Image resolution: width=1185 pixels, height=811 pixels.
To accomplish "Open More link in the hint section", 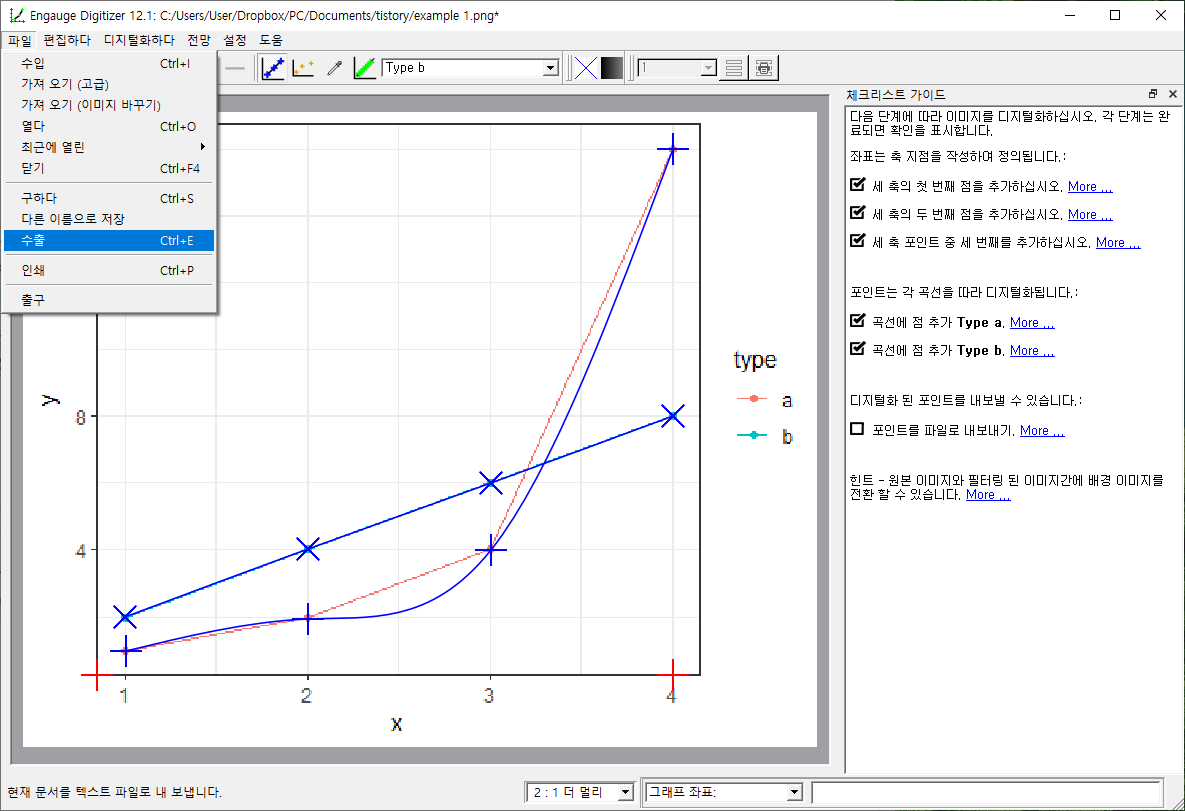I will coord(988,495).
